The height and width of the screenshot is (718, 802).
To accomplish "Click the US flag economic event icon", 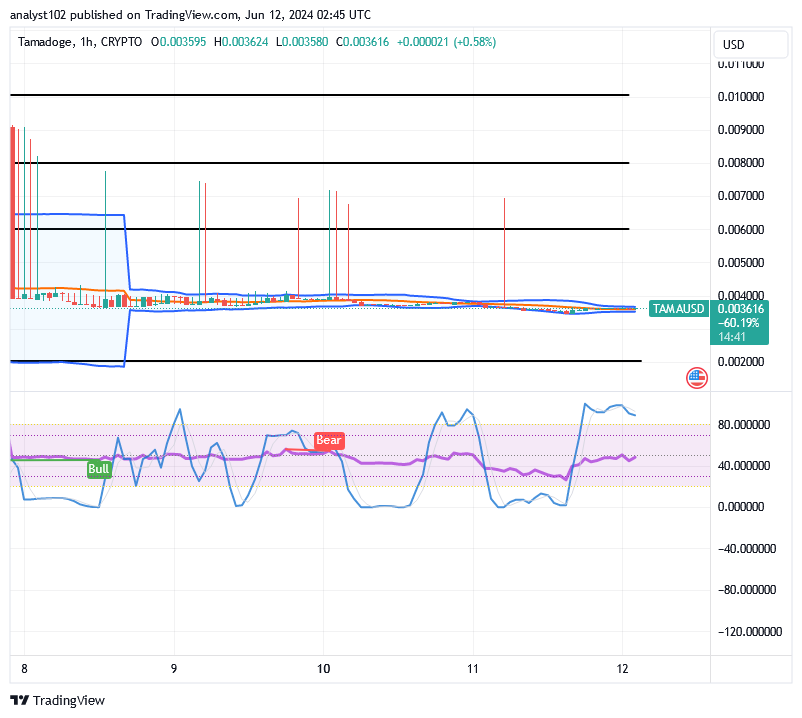I will (x=696, y=378).
